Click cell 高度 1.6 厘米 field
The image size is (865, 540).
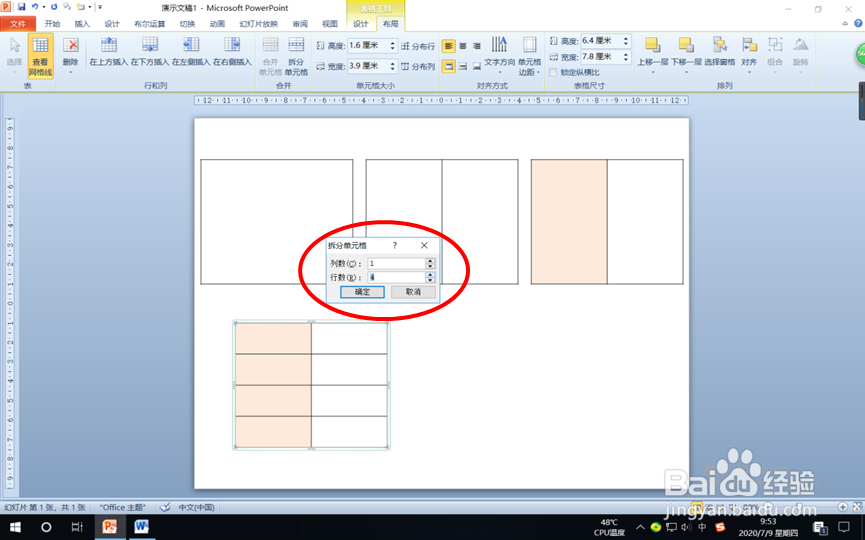tap(368, 46)
